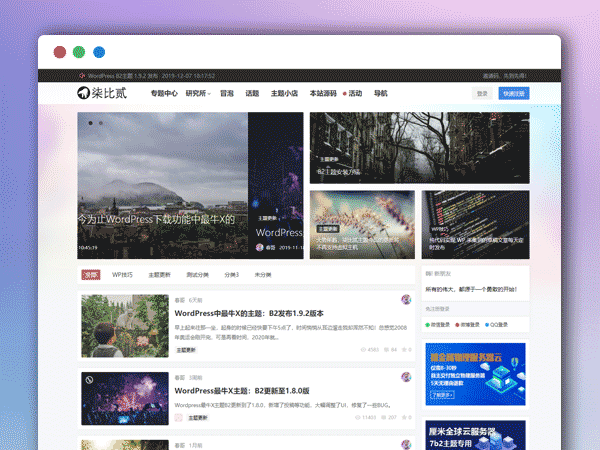The height and width of the screenshot is (450, 600).
Task: Click the 登录 login button
Action: pyautogui.click(x=483, y=94)
